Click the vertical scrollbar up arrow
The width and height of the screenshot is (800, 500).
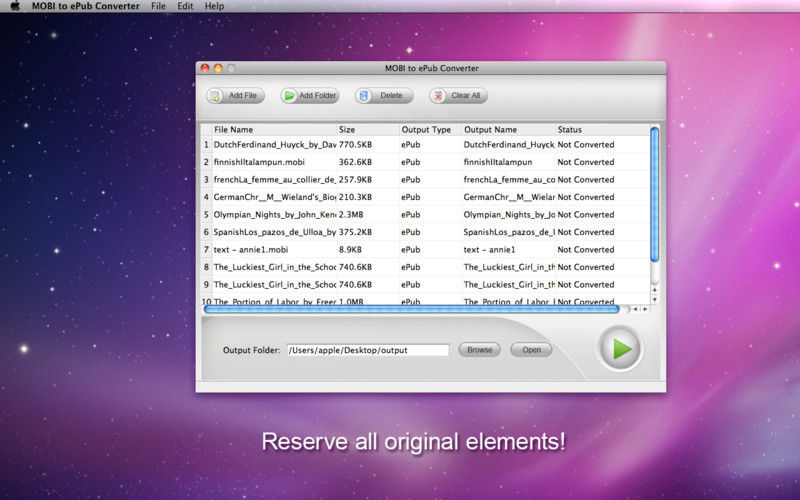point(655,290)
